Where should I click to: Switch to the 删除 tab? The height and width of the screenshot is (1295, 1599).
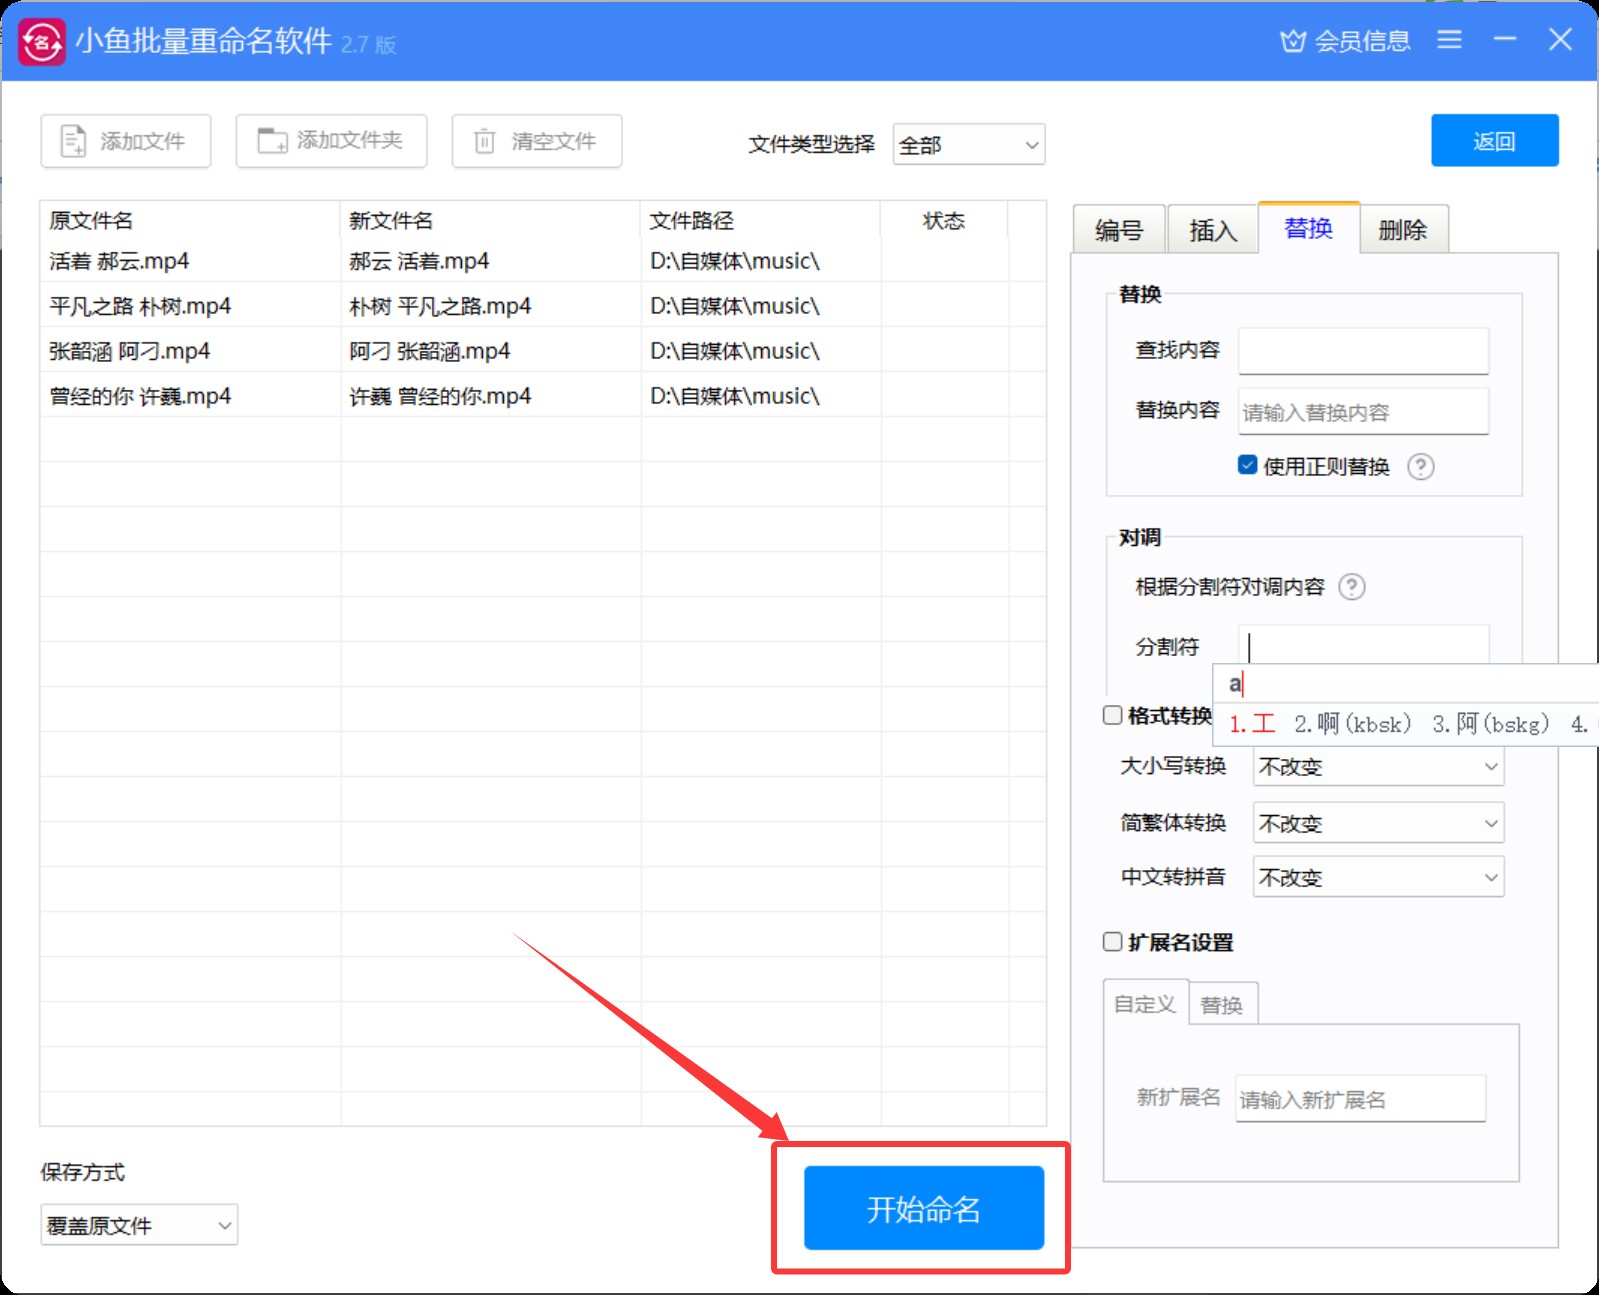pos(1402,230)
